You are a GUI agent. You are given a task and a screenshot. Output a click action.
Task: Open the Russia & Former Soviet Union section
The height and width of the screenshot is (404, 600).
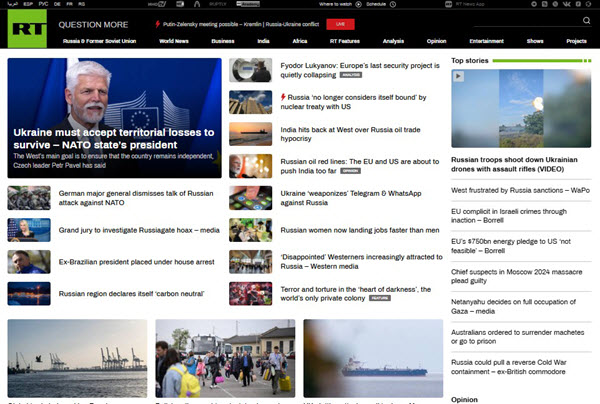coord(99,41)
